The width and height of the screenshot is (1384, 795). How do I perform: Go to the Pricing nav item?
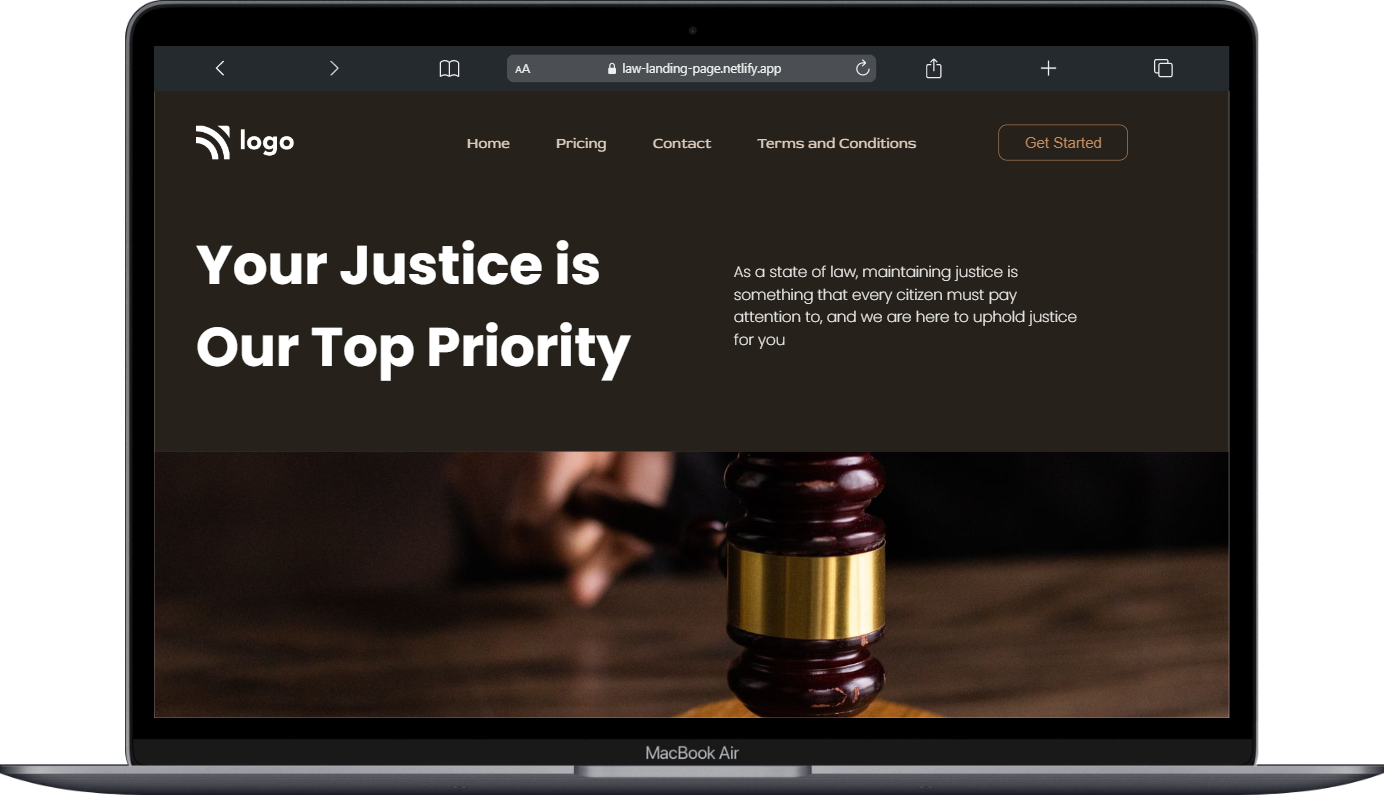point(581,143)
